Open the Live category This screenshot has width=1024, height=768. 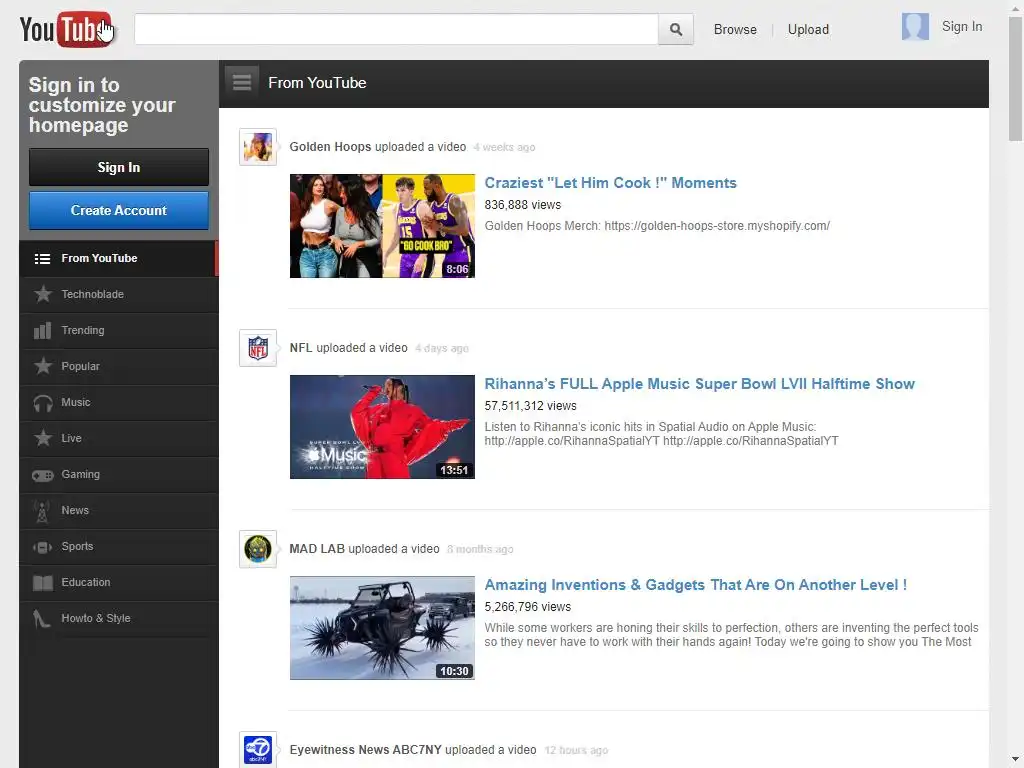tap(119, 438)
